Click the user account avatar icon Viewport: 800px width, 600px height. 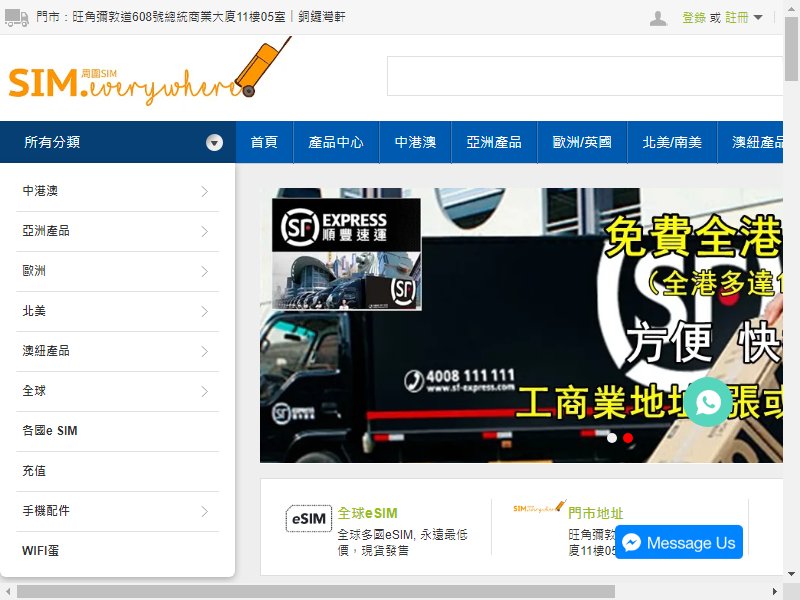coord(658,18)
